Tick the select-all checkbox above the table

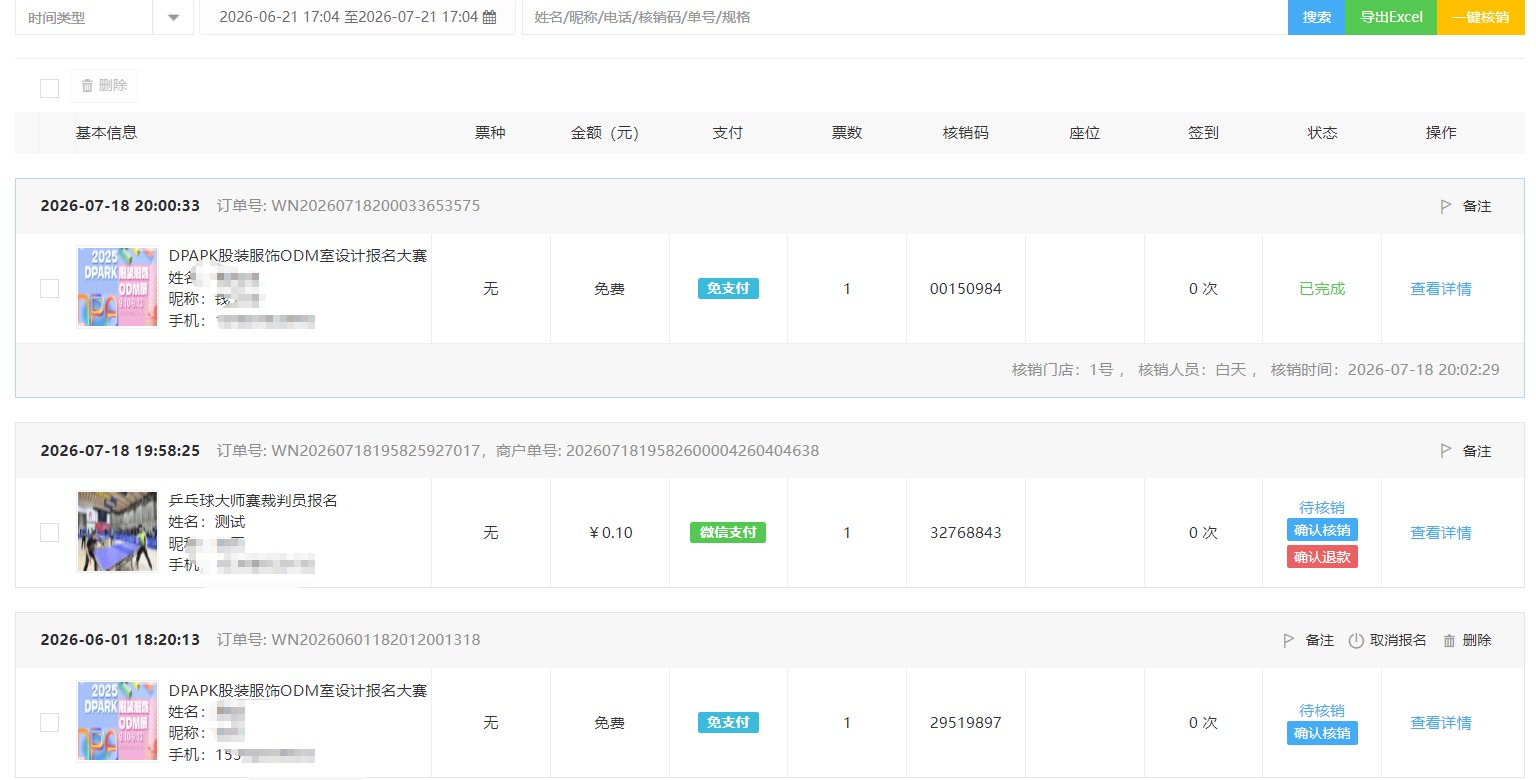tap(49, 88)
